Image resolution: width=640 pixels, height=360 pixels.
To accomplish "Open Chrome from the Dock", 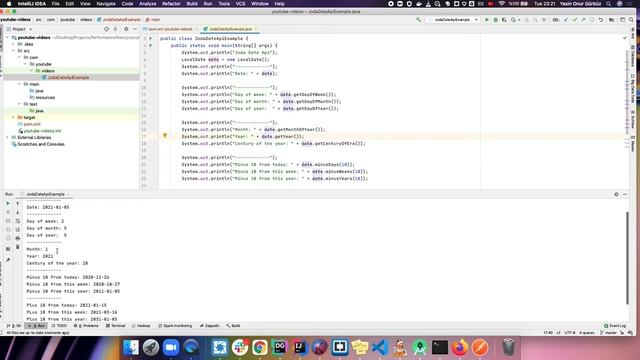I will point(260,348).
